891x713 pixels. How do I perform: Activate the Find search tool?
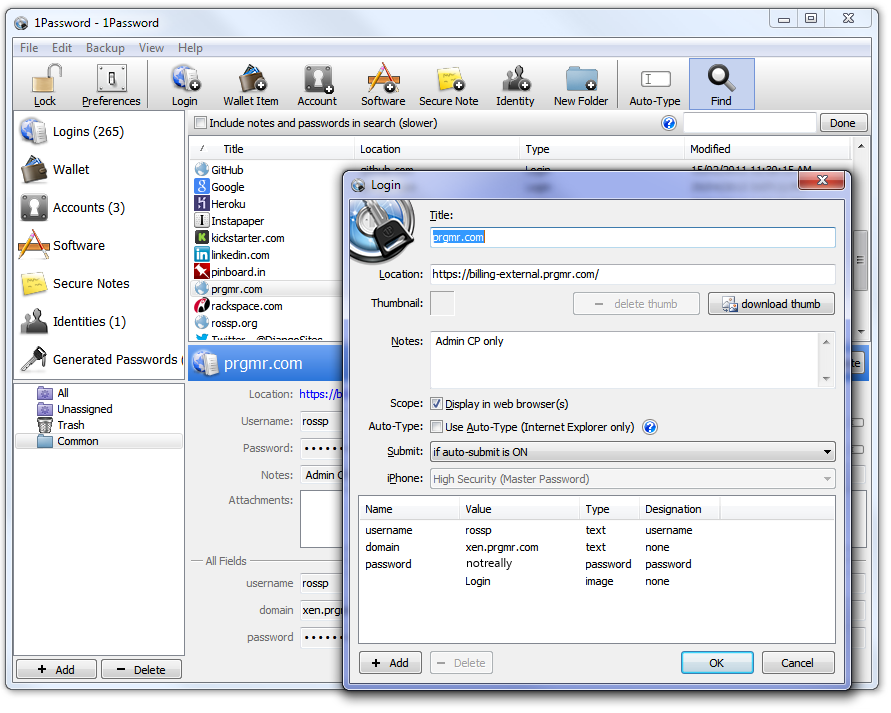tap(722, 84)
